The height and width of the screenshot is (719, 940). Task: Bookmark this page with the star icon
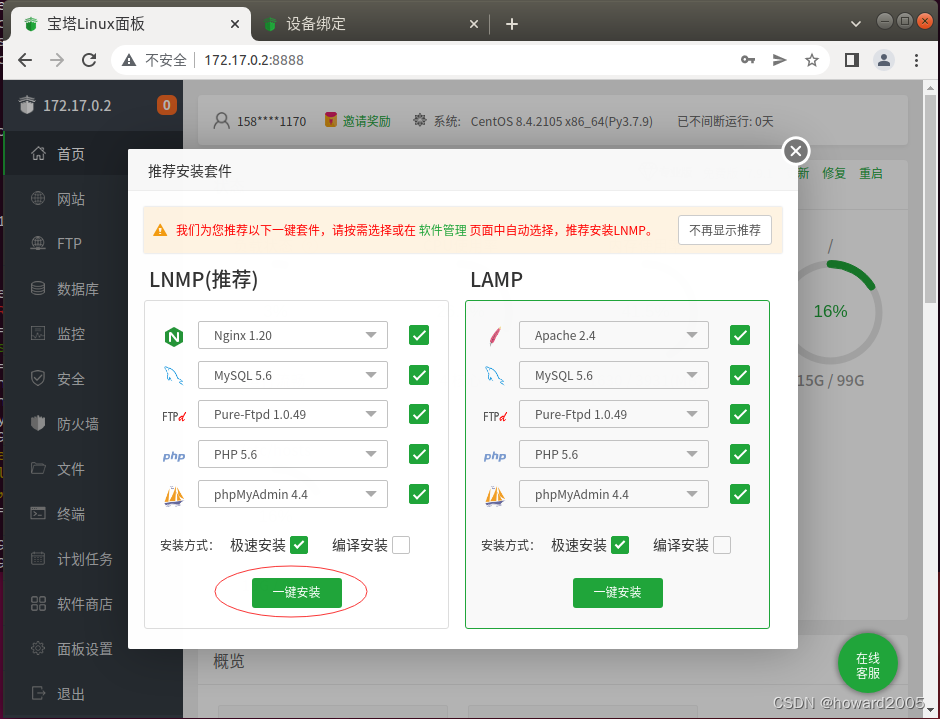(812, 60)
